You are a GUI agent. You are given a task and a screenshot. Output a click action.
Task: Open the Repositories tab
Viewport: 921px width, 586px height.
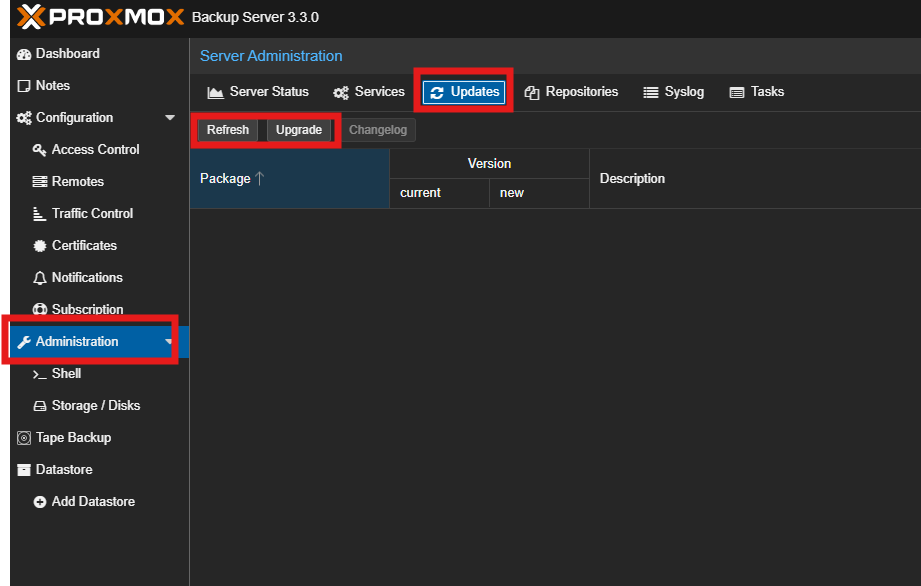point(571,92)
